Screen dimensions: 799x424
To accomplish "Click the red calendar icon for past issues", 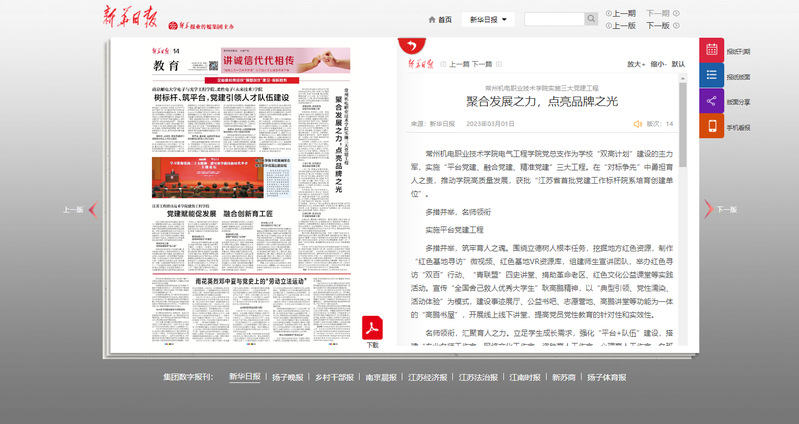I will click(712, 51).
